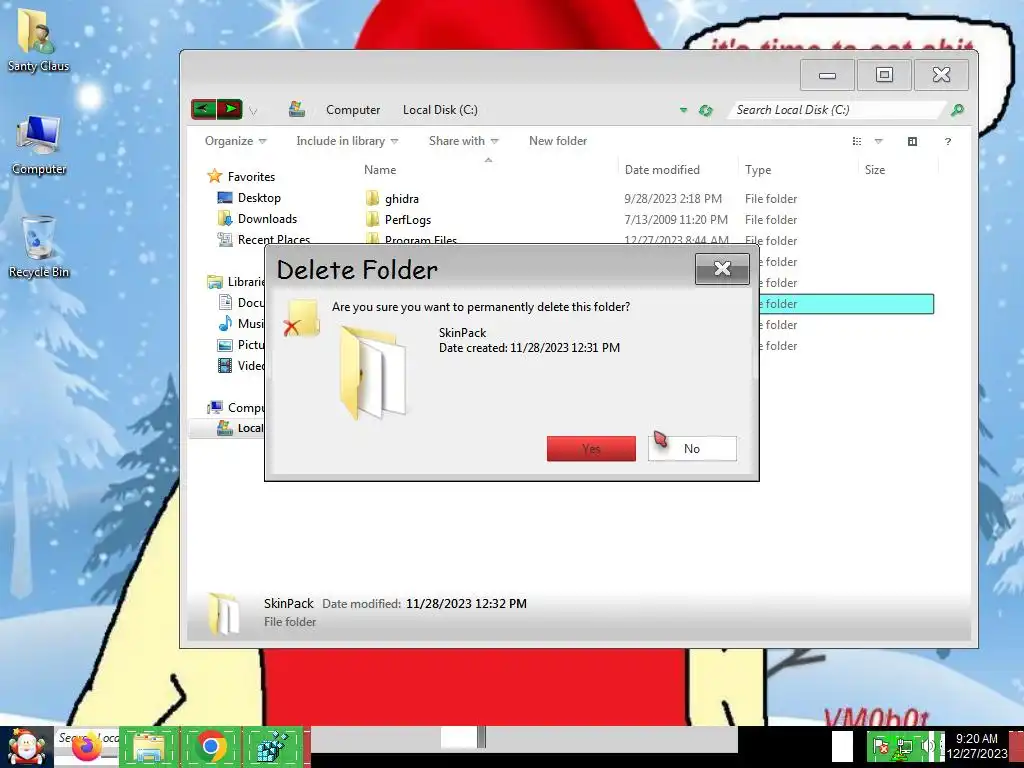This screenshot has height=768, width=1024.
Task: Refresh the Local Disk (C:) view
Action: click(705, 110)
